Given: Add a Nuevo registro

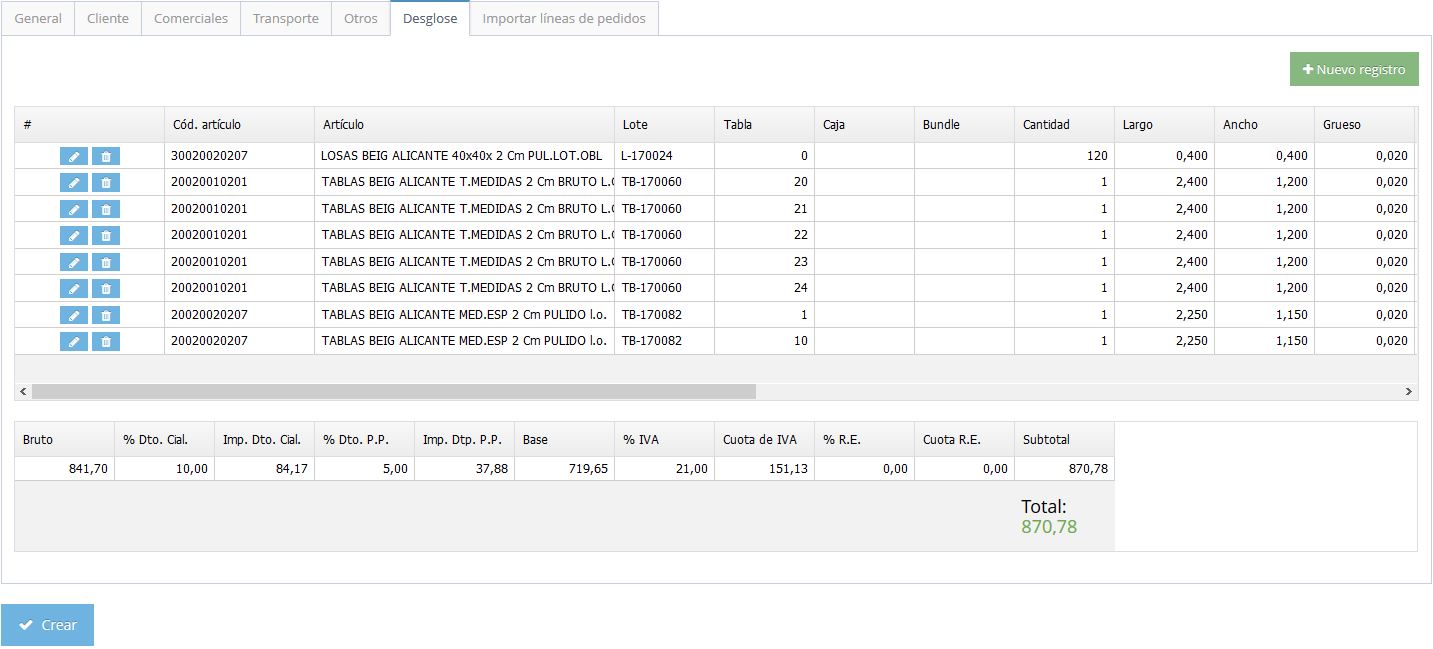Looking at the screenshot, I should 1354,69.
